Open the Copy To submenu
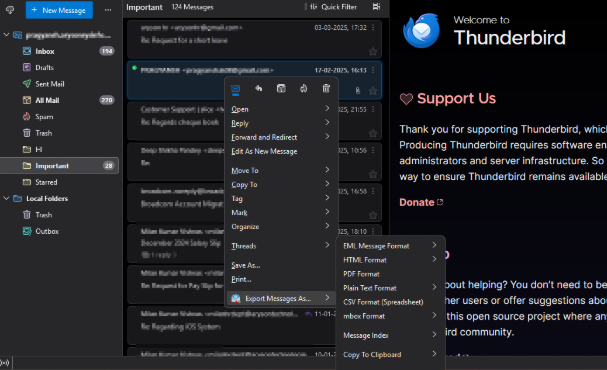 coord(281,185)
